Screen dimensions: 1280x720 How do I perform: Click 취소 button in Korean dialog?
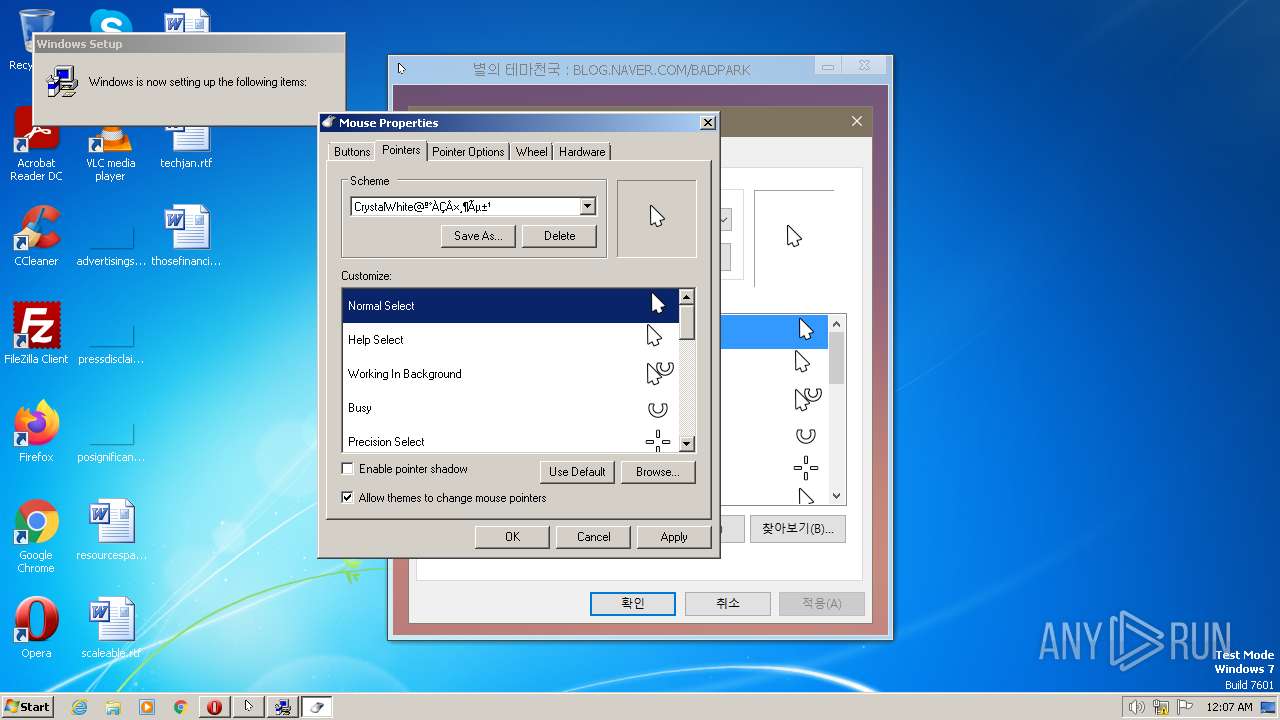pyautogui.click(x=728, y=603)
